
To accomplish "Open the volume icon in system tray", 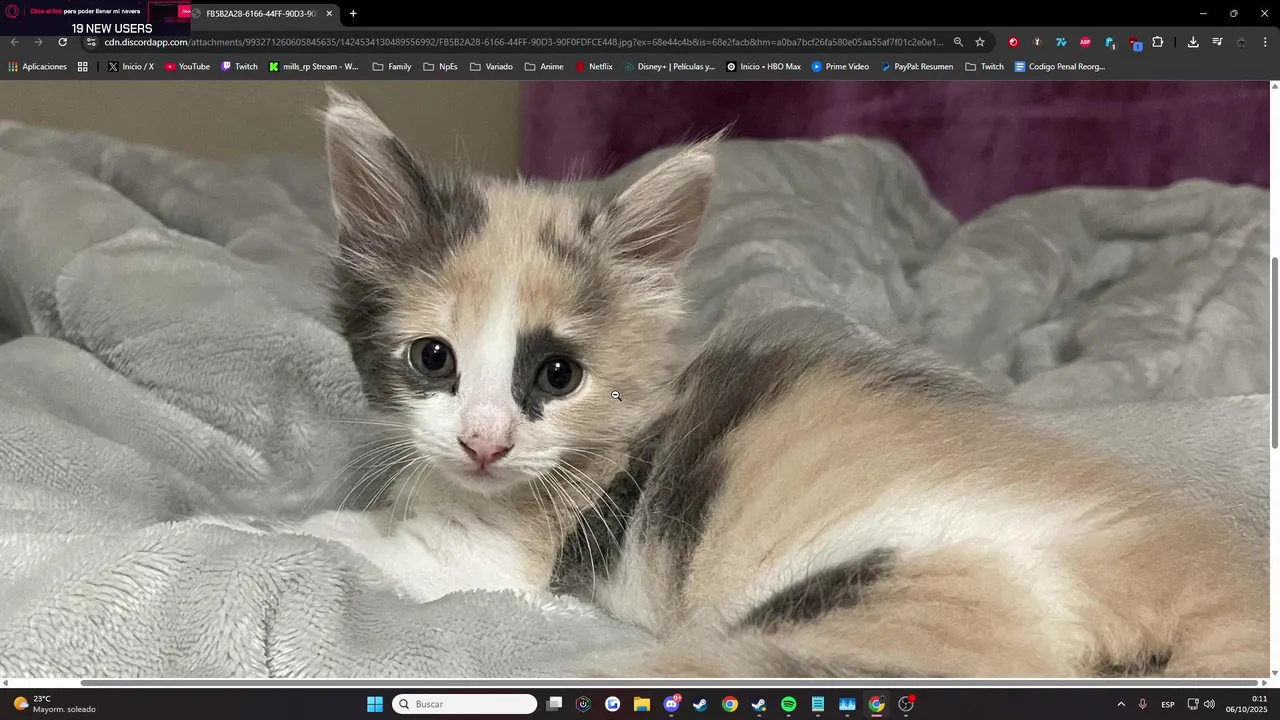I will click(x=1209, y=704).
